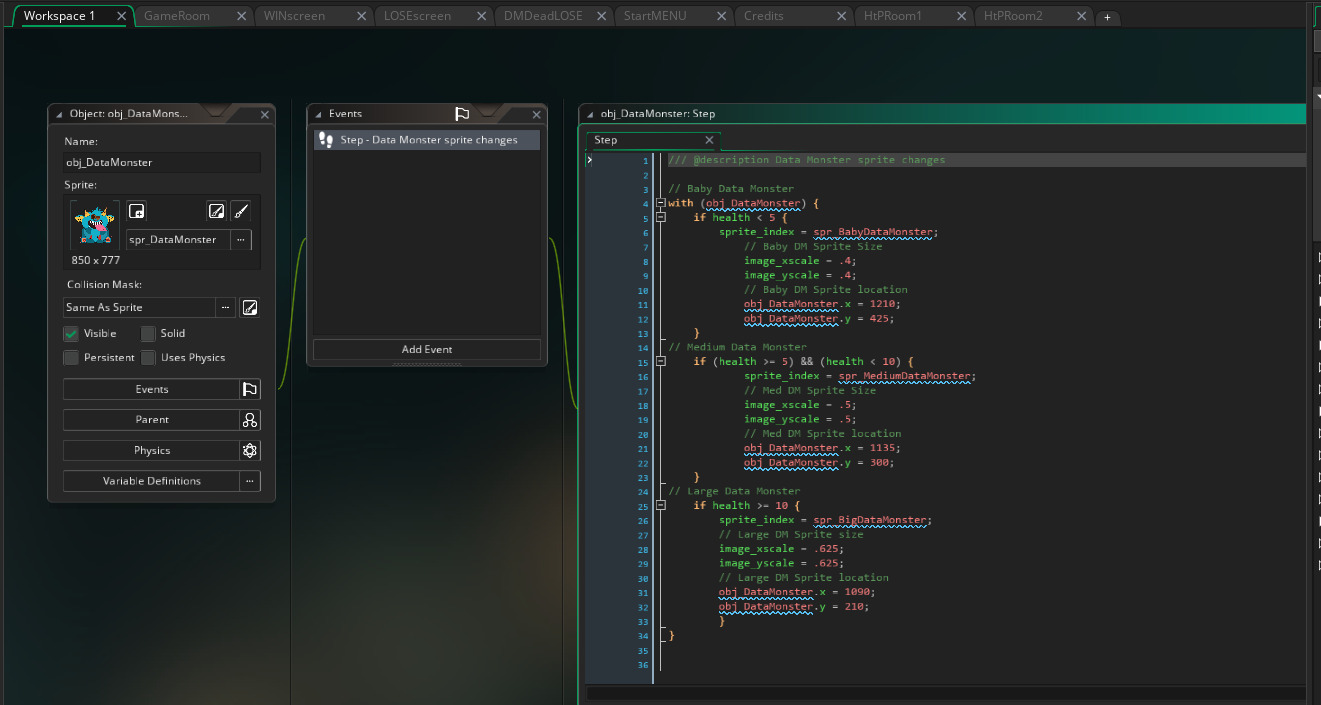Viewport: 1321px width, 705px height.
Task: Close the WINscreen tab
Action: 361,16
